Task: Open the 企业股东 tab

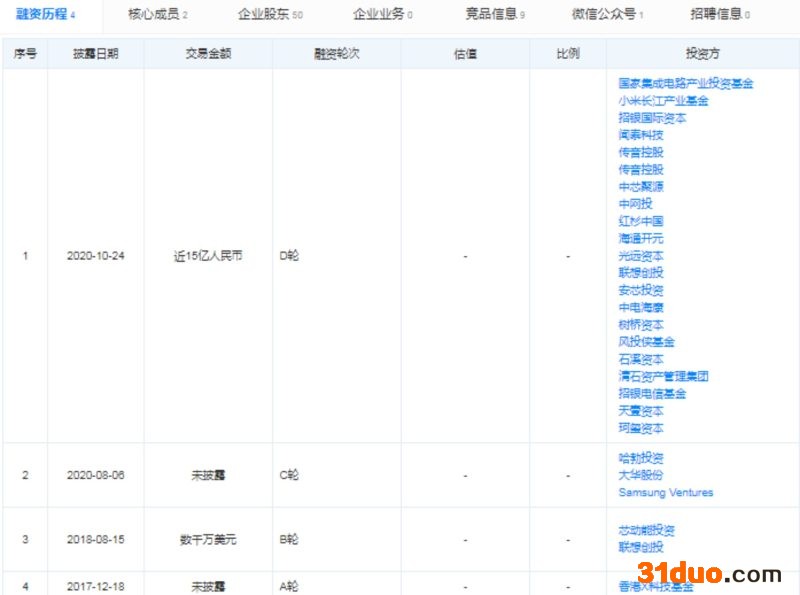Action: [x=270, y=15]
